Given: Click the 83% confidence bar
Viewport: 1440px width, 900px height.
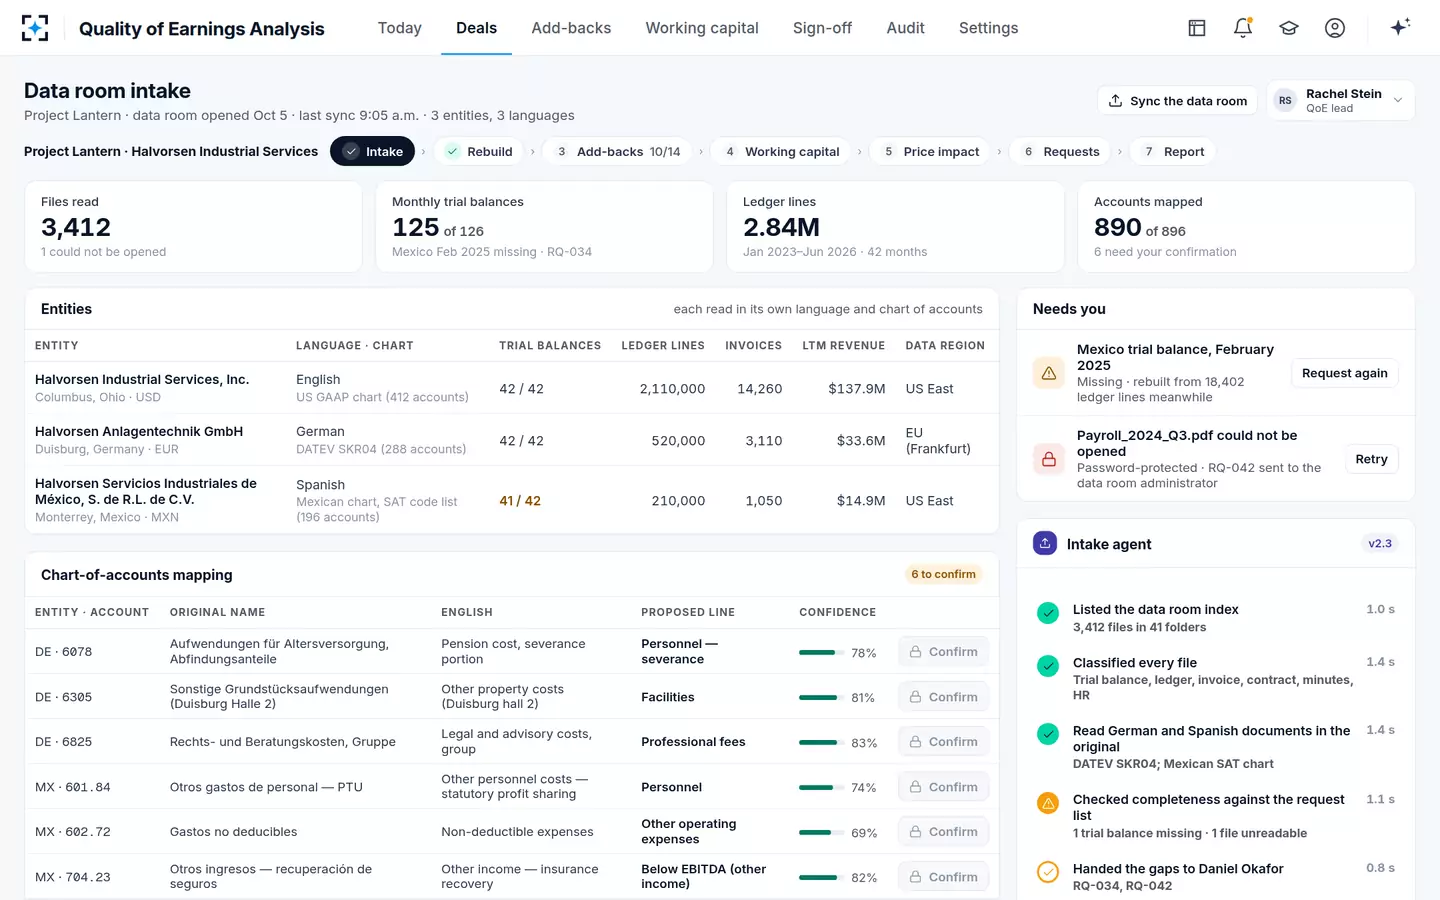Looking at the screenshot, I should 820,742.
